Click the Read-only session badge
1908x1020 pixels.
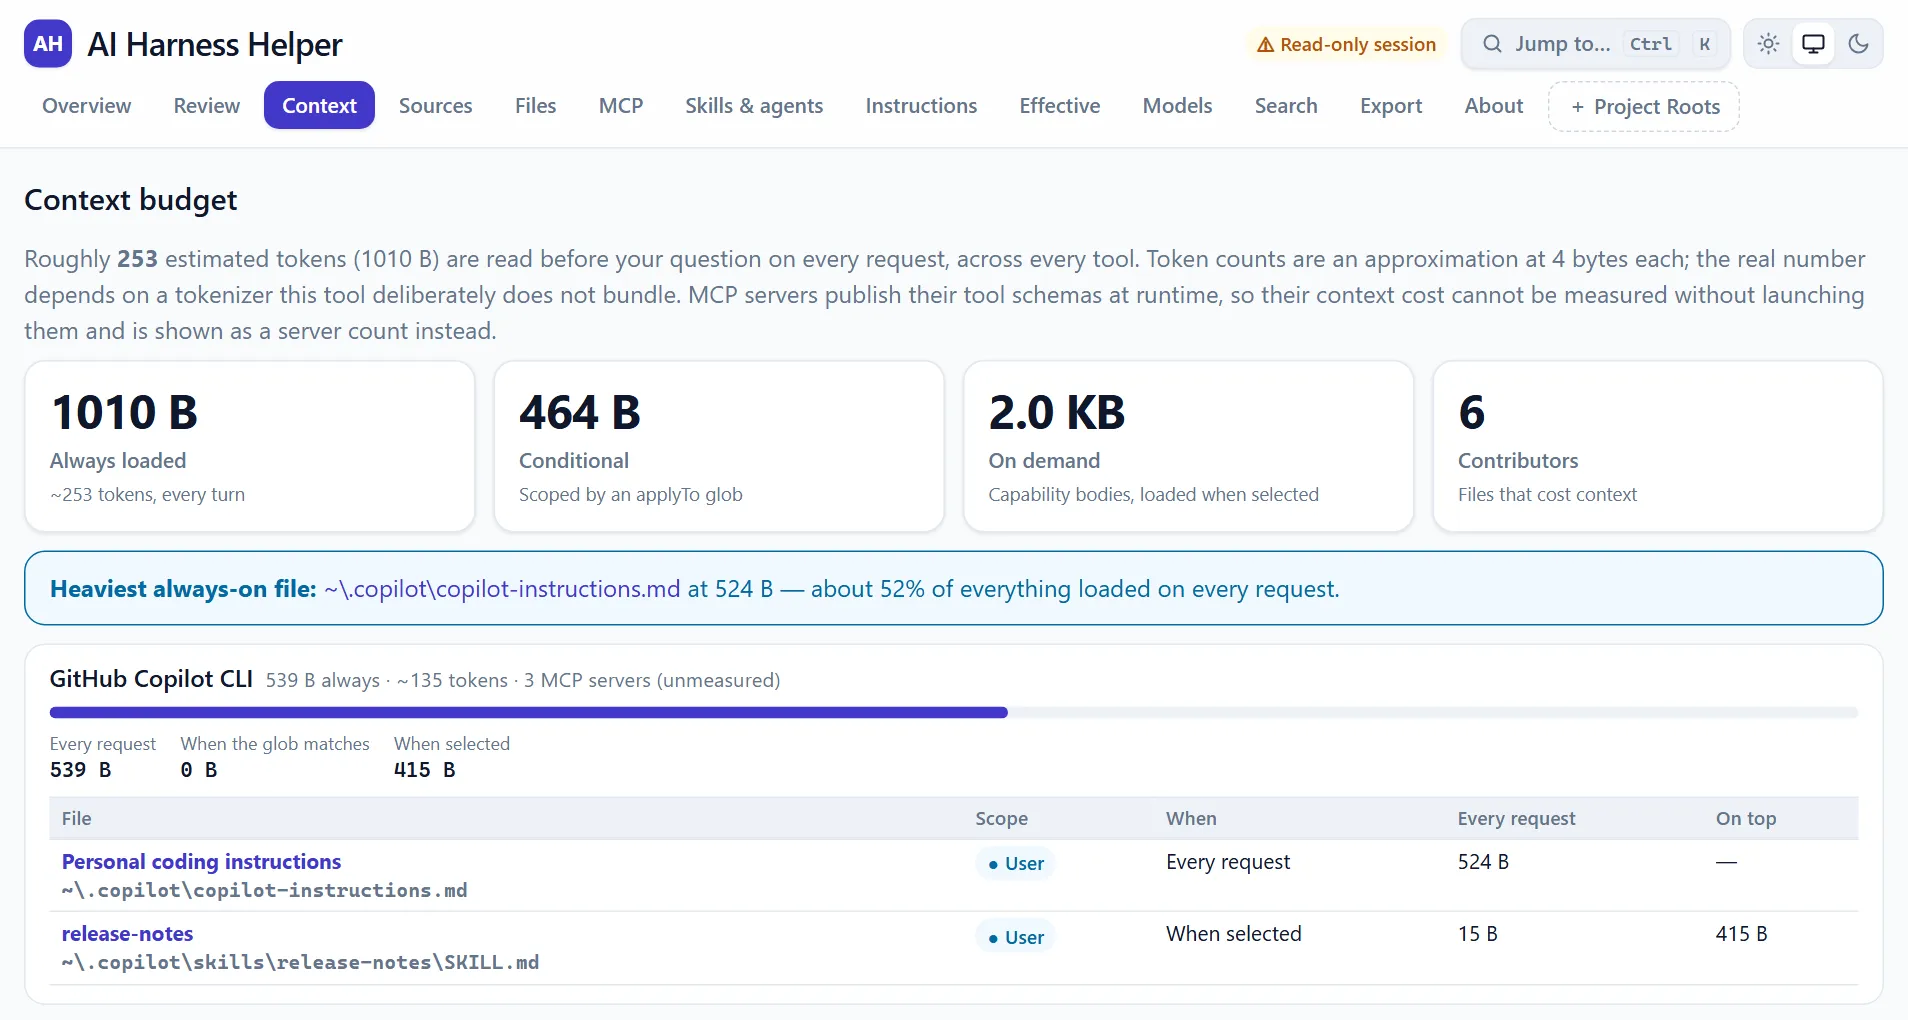1346,44
